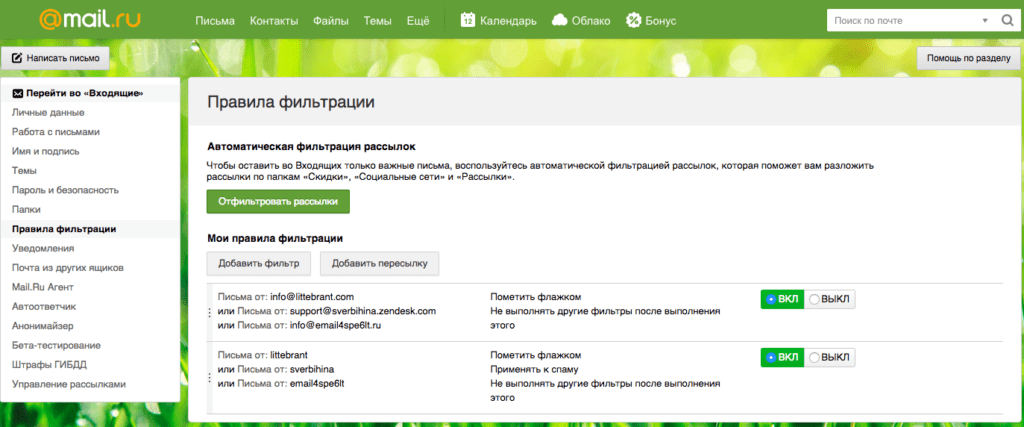Open the search options dropdown arrow
The image size is (1024, 427).
[x=986, y=20]
